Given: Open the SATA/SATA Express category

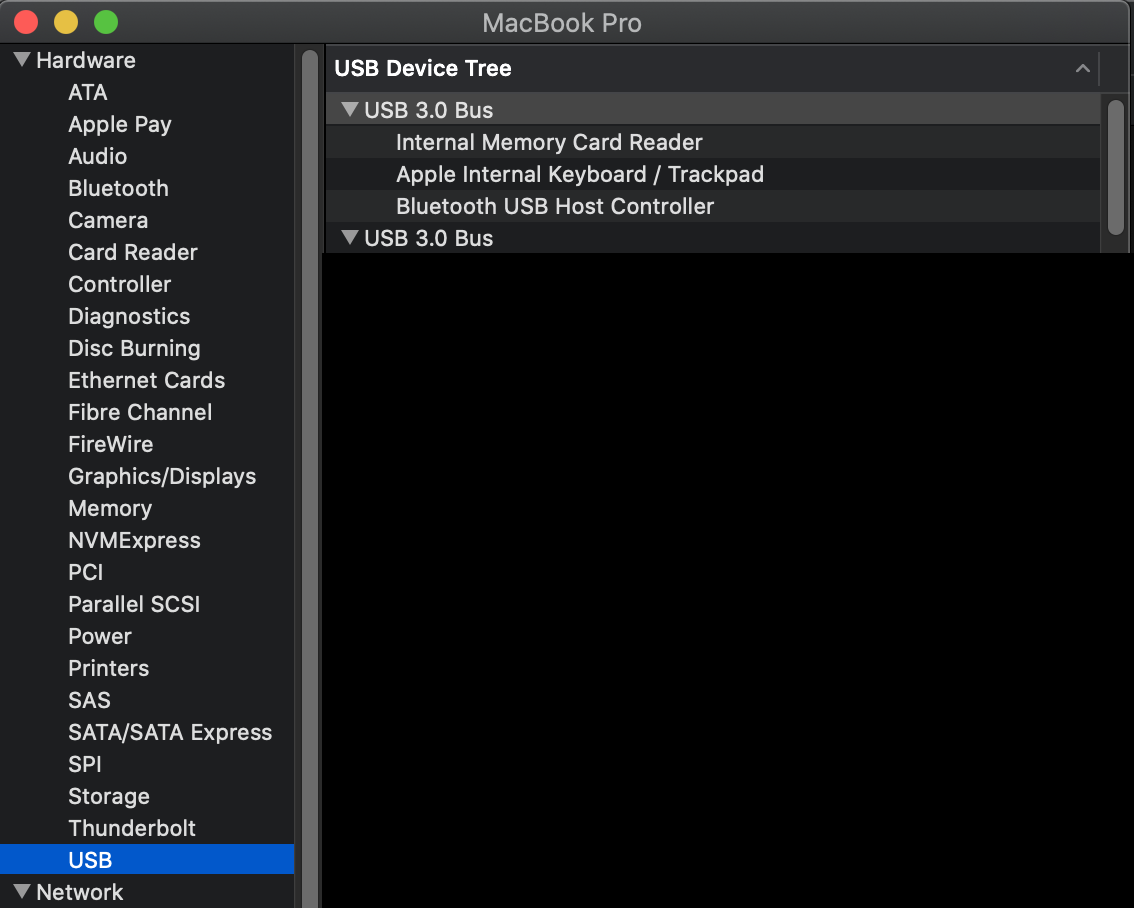Looking at the screenshot, I should tap(170, 732).
